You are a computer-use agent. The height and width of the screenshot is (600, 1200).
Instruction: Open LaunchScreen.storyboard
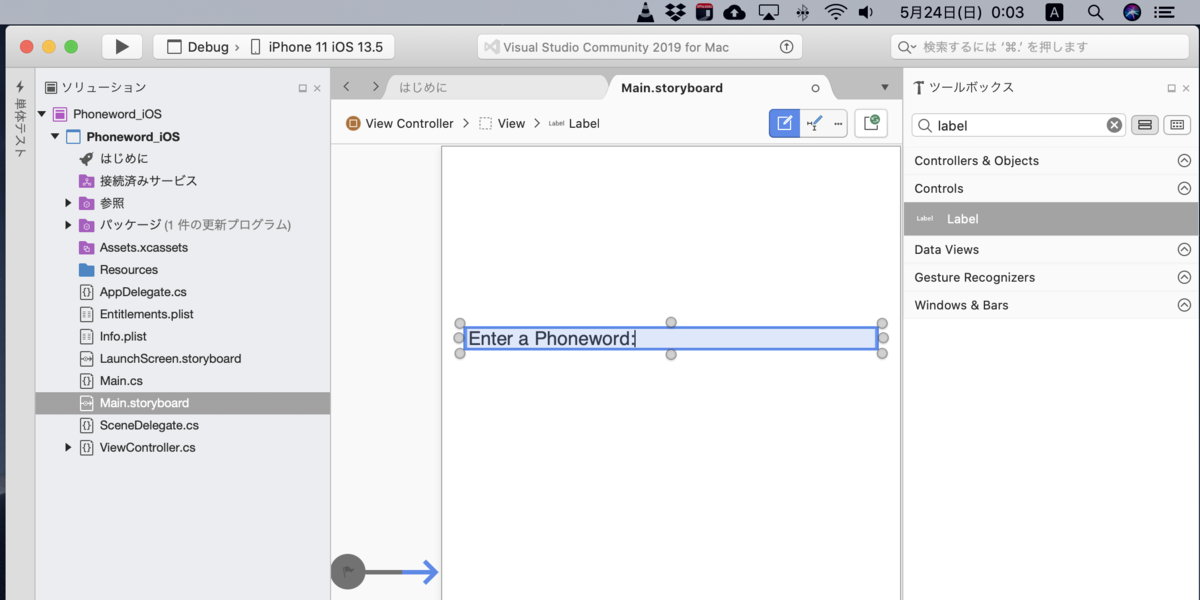[170, 358]
